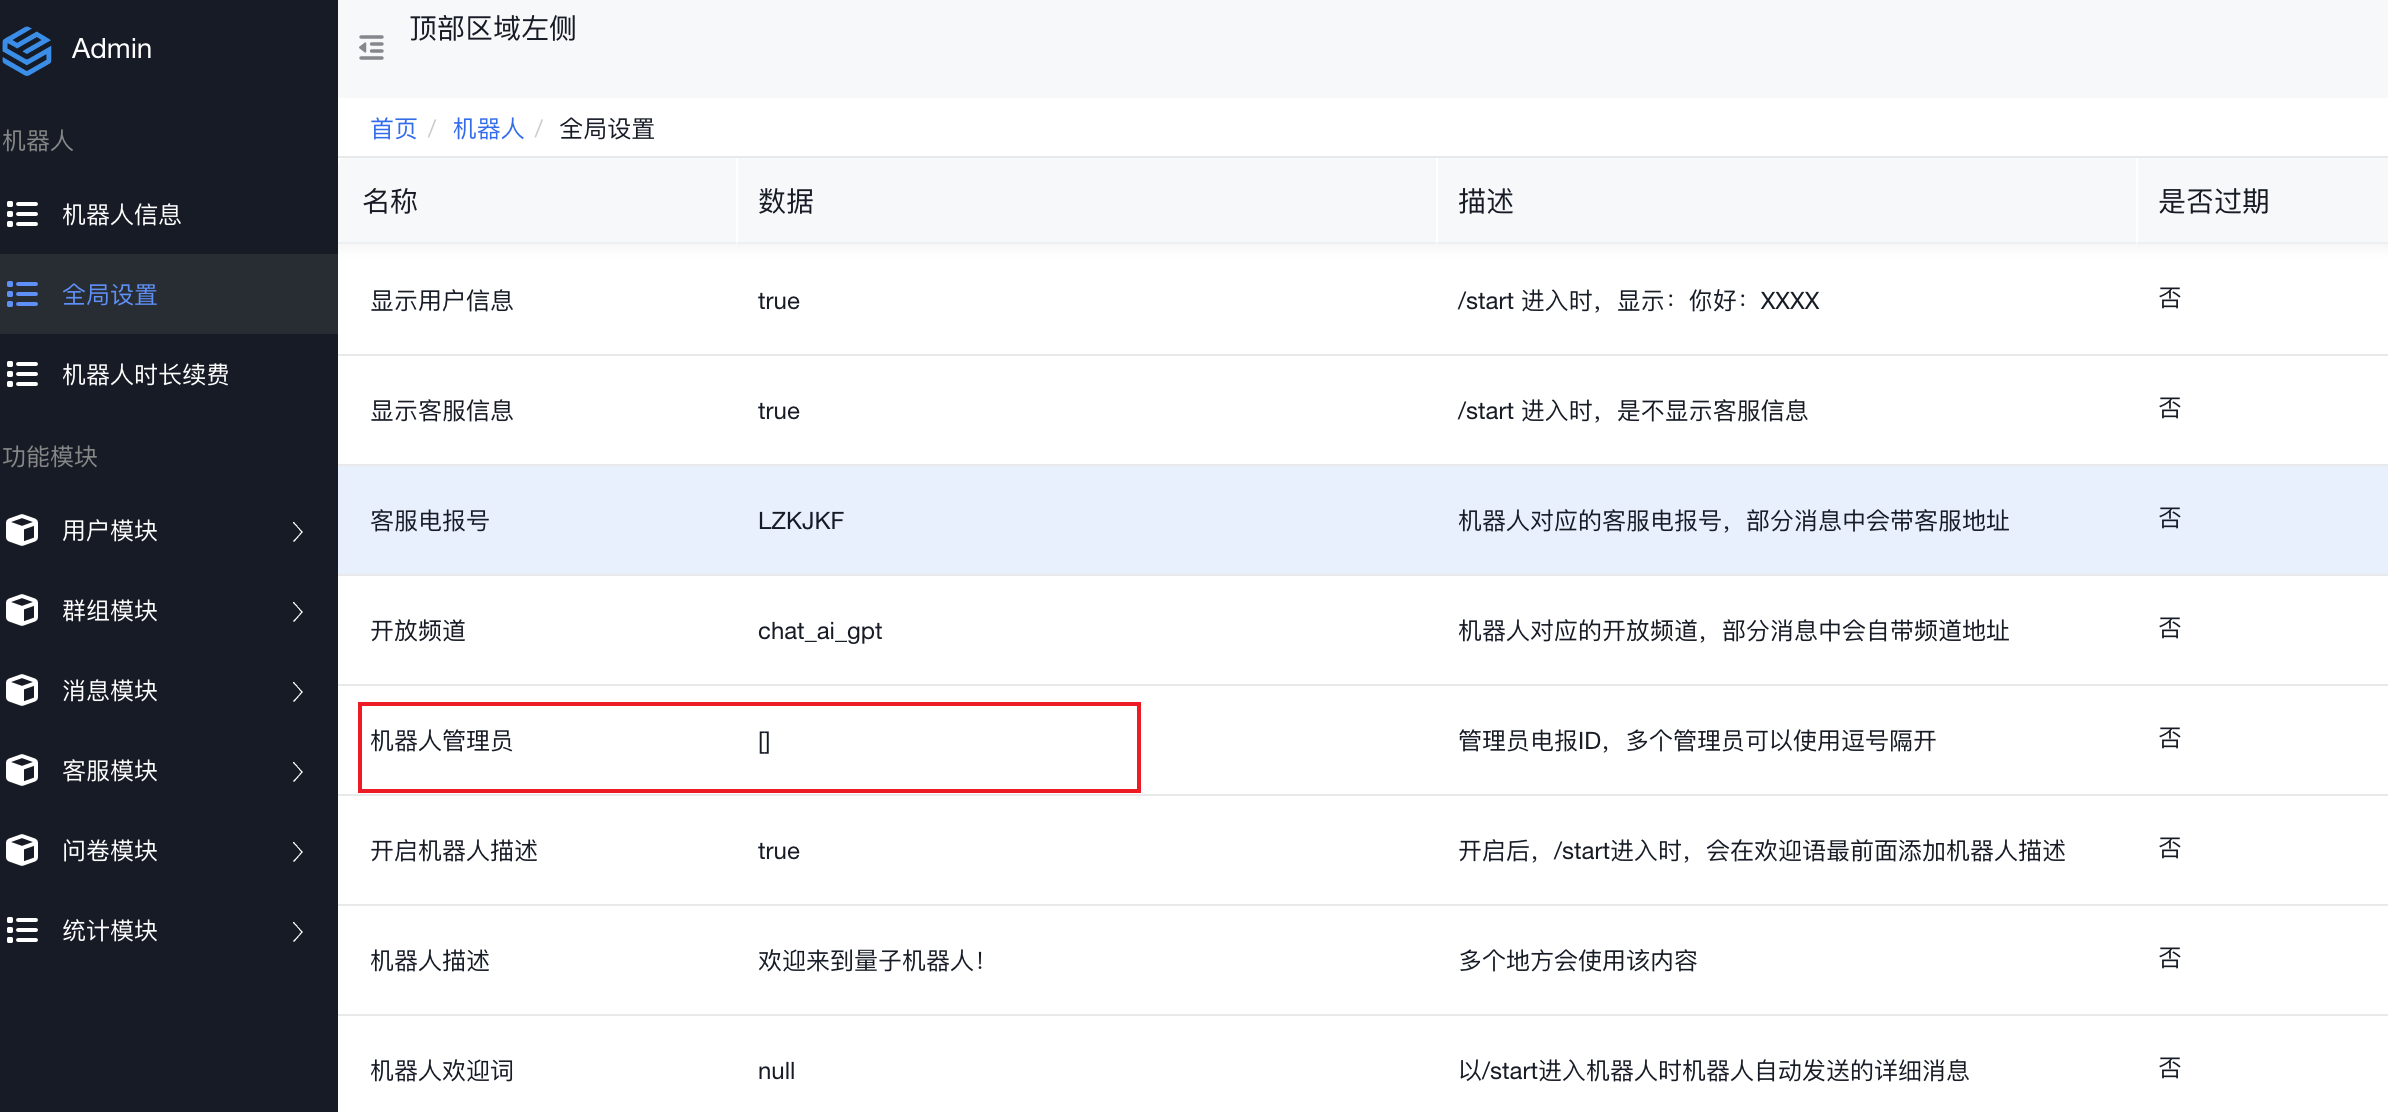Screen dimensions: 2388x1112
Task: Expand the 统计模块 chevron arrow
Action: coord(297,931)
